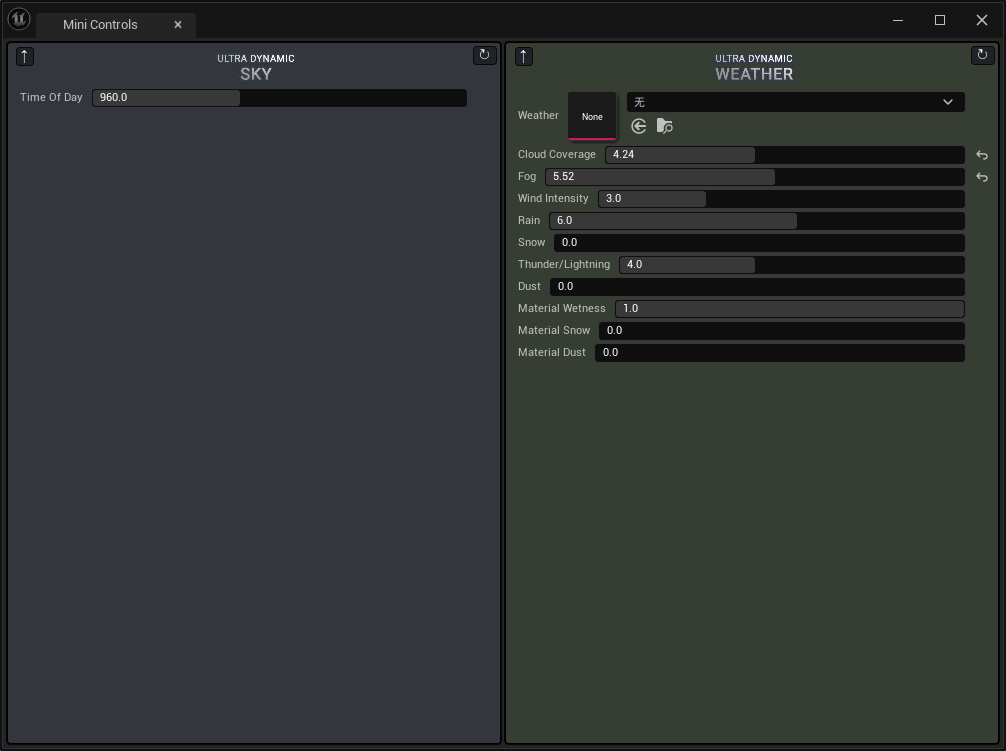
Task: Select the Ultra Dynamic Weather actor arrow icon
Action: 524,56
